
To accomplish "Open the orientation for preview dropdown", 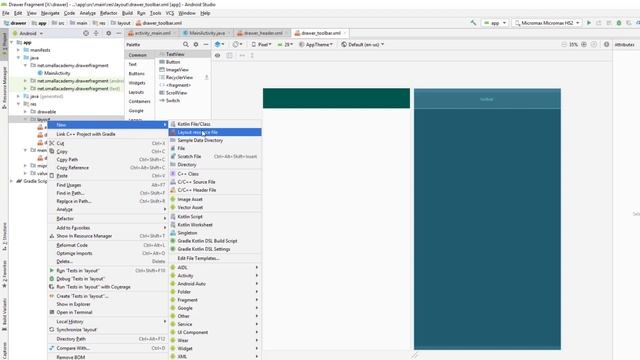I will (237, 44).
